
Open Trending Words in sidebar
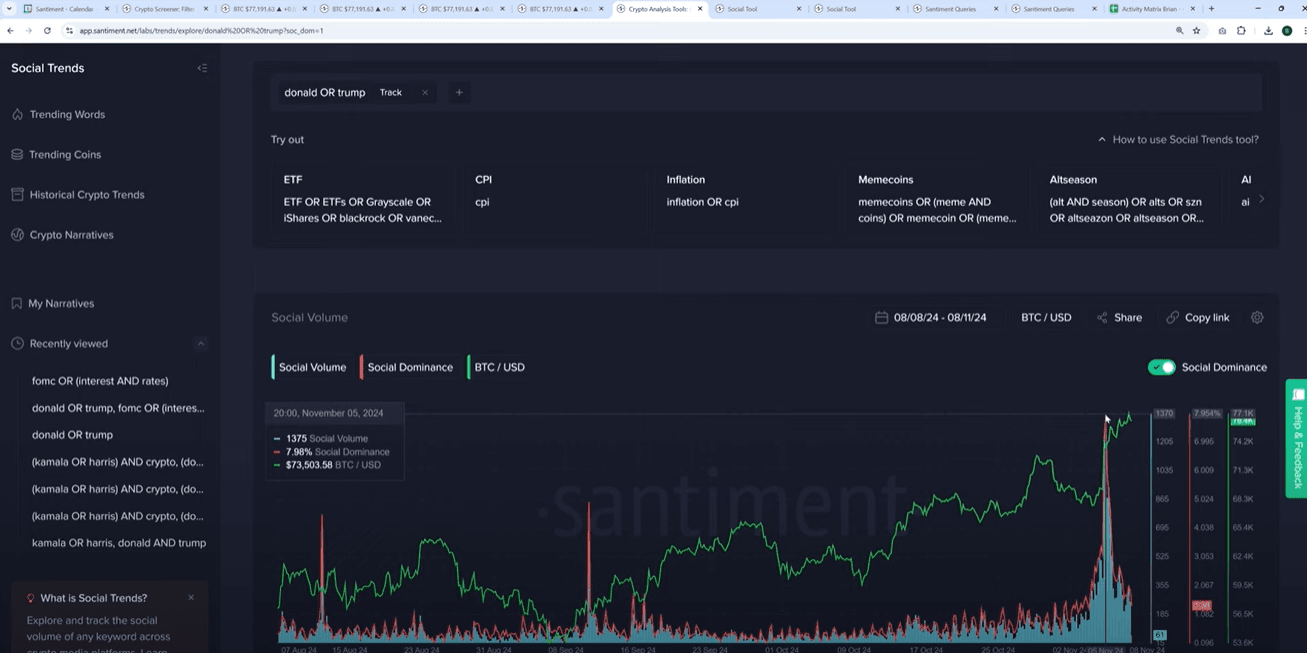(x=66, y=115)
